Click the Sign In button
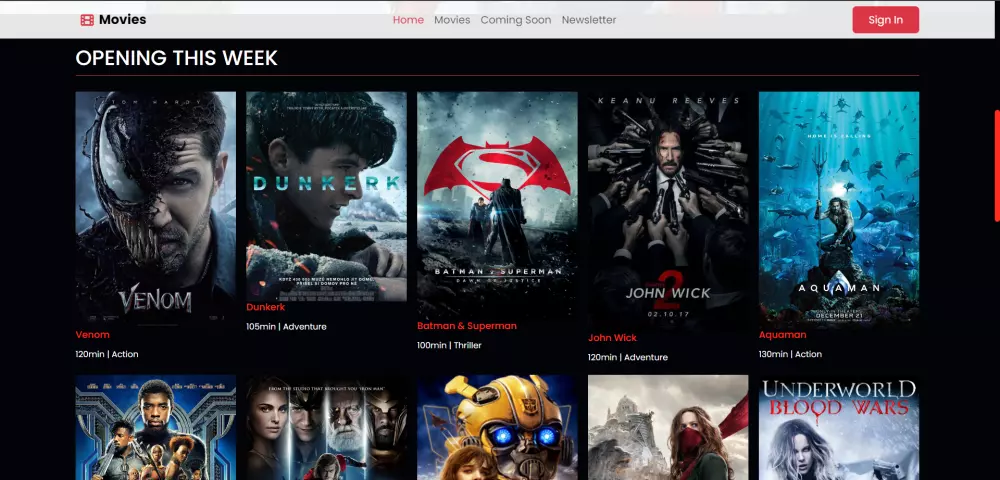This screenshot has height=480, width=1000. (885, 20)
